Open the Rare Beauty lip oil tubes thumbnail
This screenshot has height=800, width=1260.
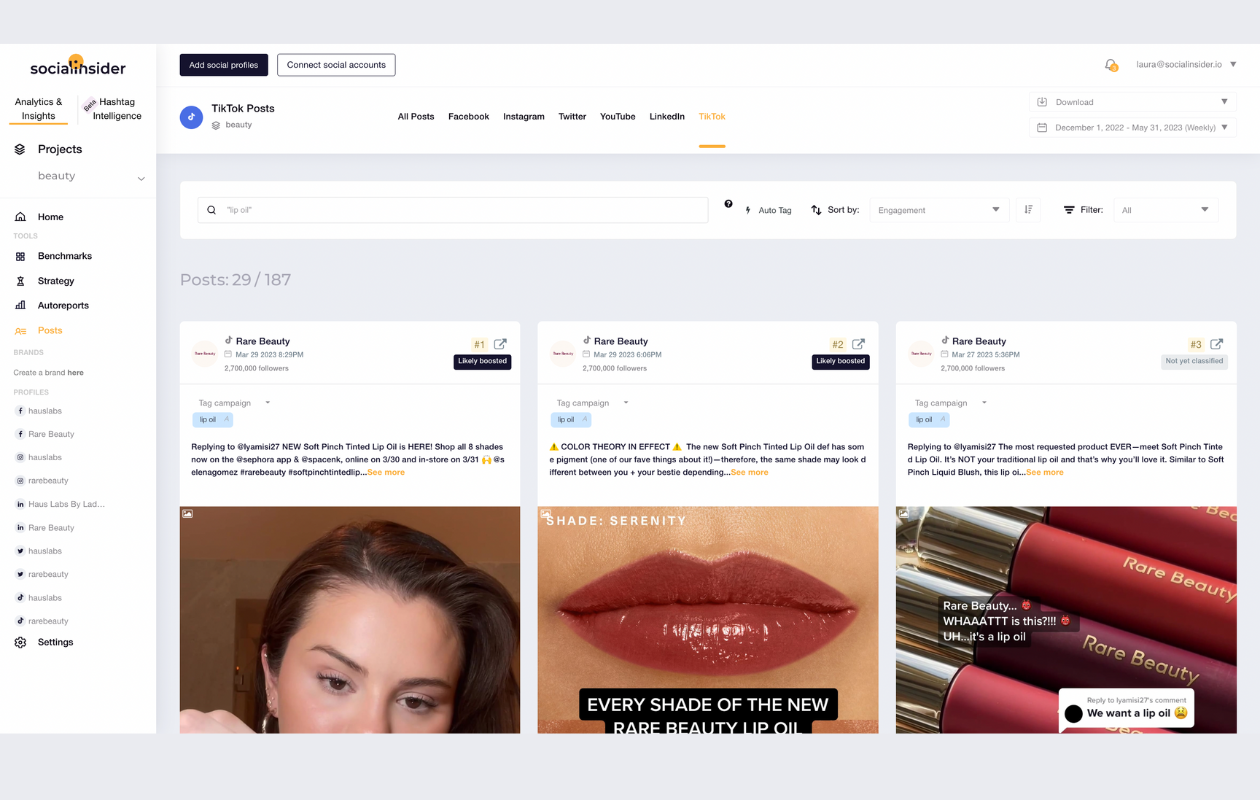tap(1066, 620)
